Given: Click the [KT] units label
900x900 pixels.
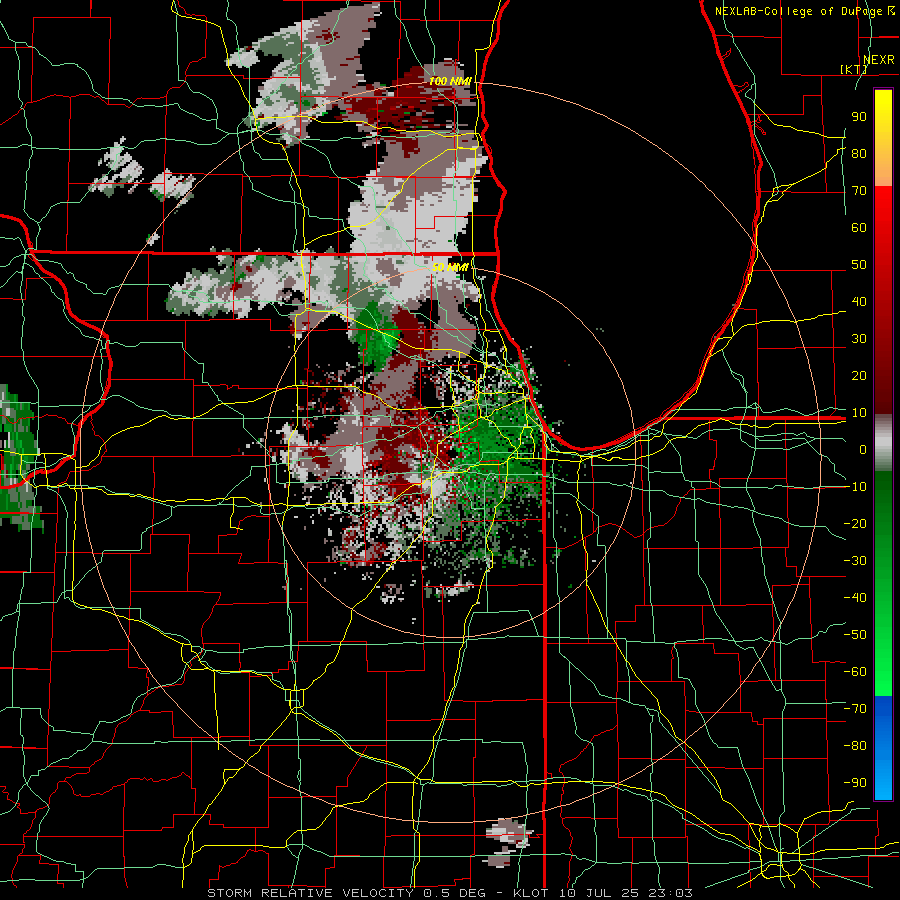Looking at the screenshot, I should [854, 69].
